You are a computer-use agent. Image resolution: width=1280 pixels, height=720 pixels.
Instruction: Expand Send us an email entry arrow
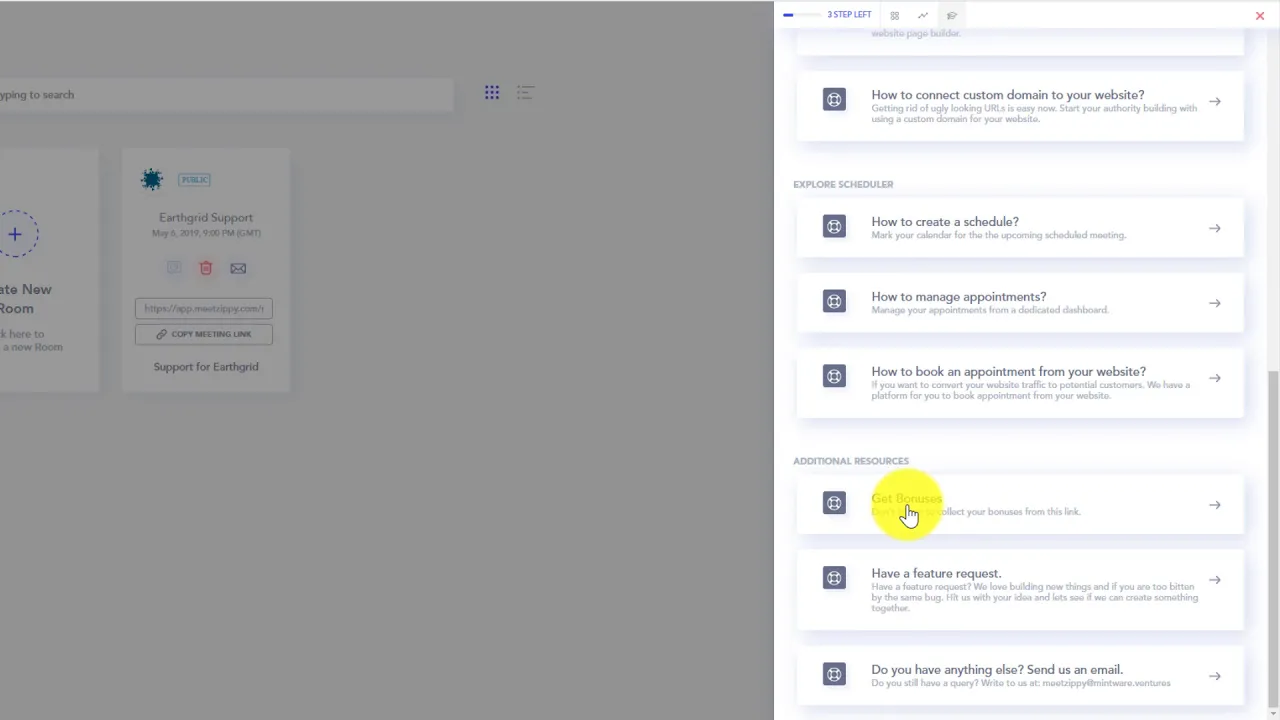(x=1214, y=676)
